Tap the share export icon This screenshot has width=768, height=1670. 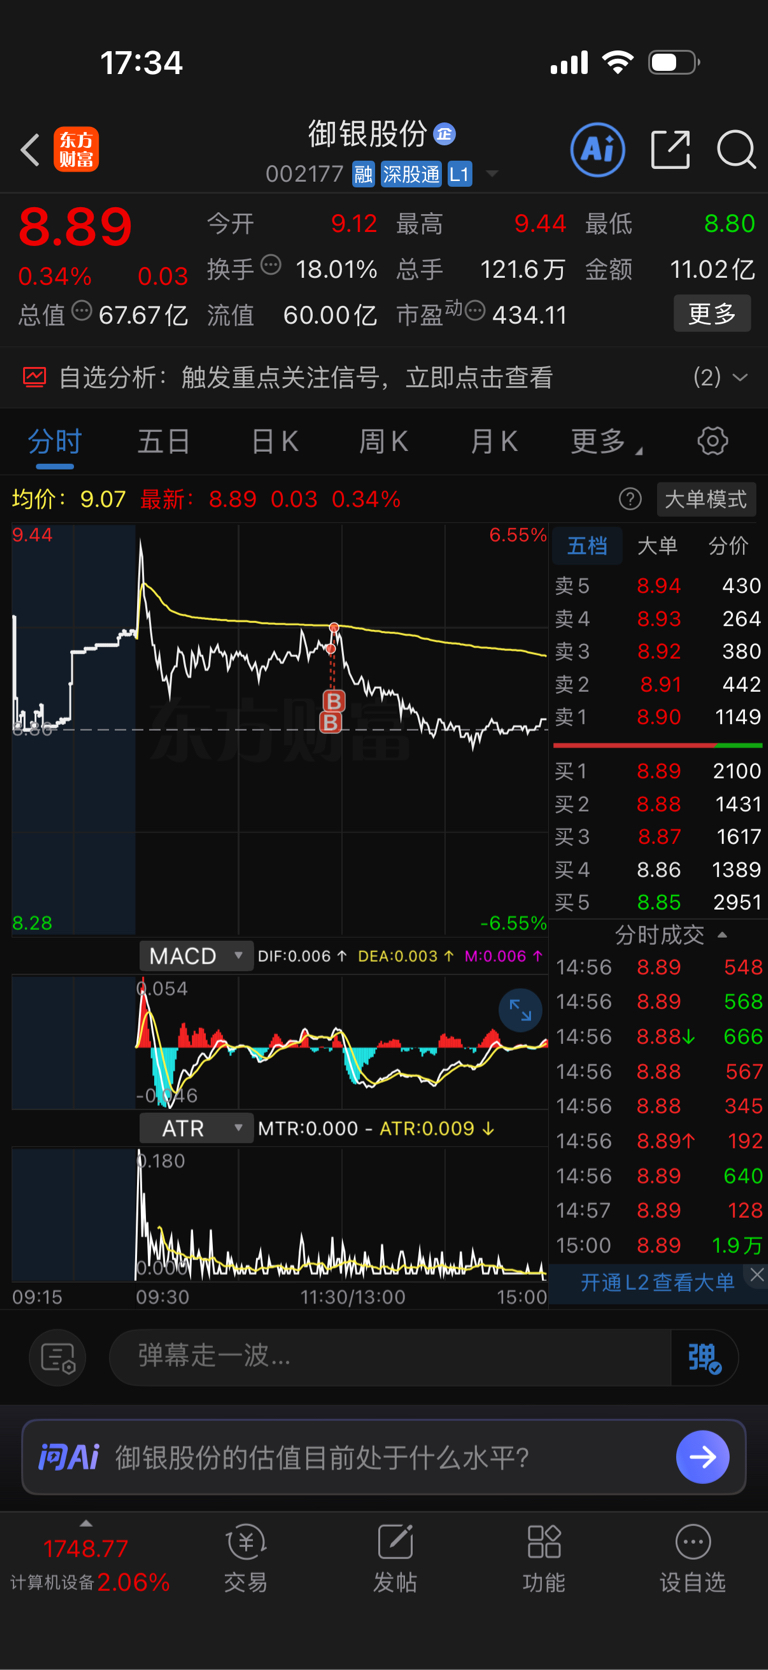[x=670, y=150]
